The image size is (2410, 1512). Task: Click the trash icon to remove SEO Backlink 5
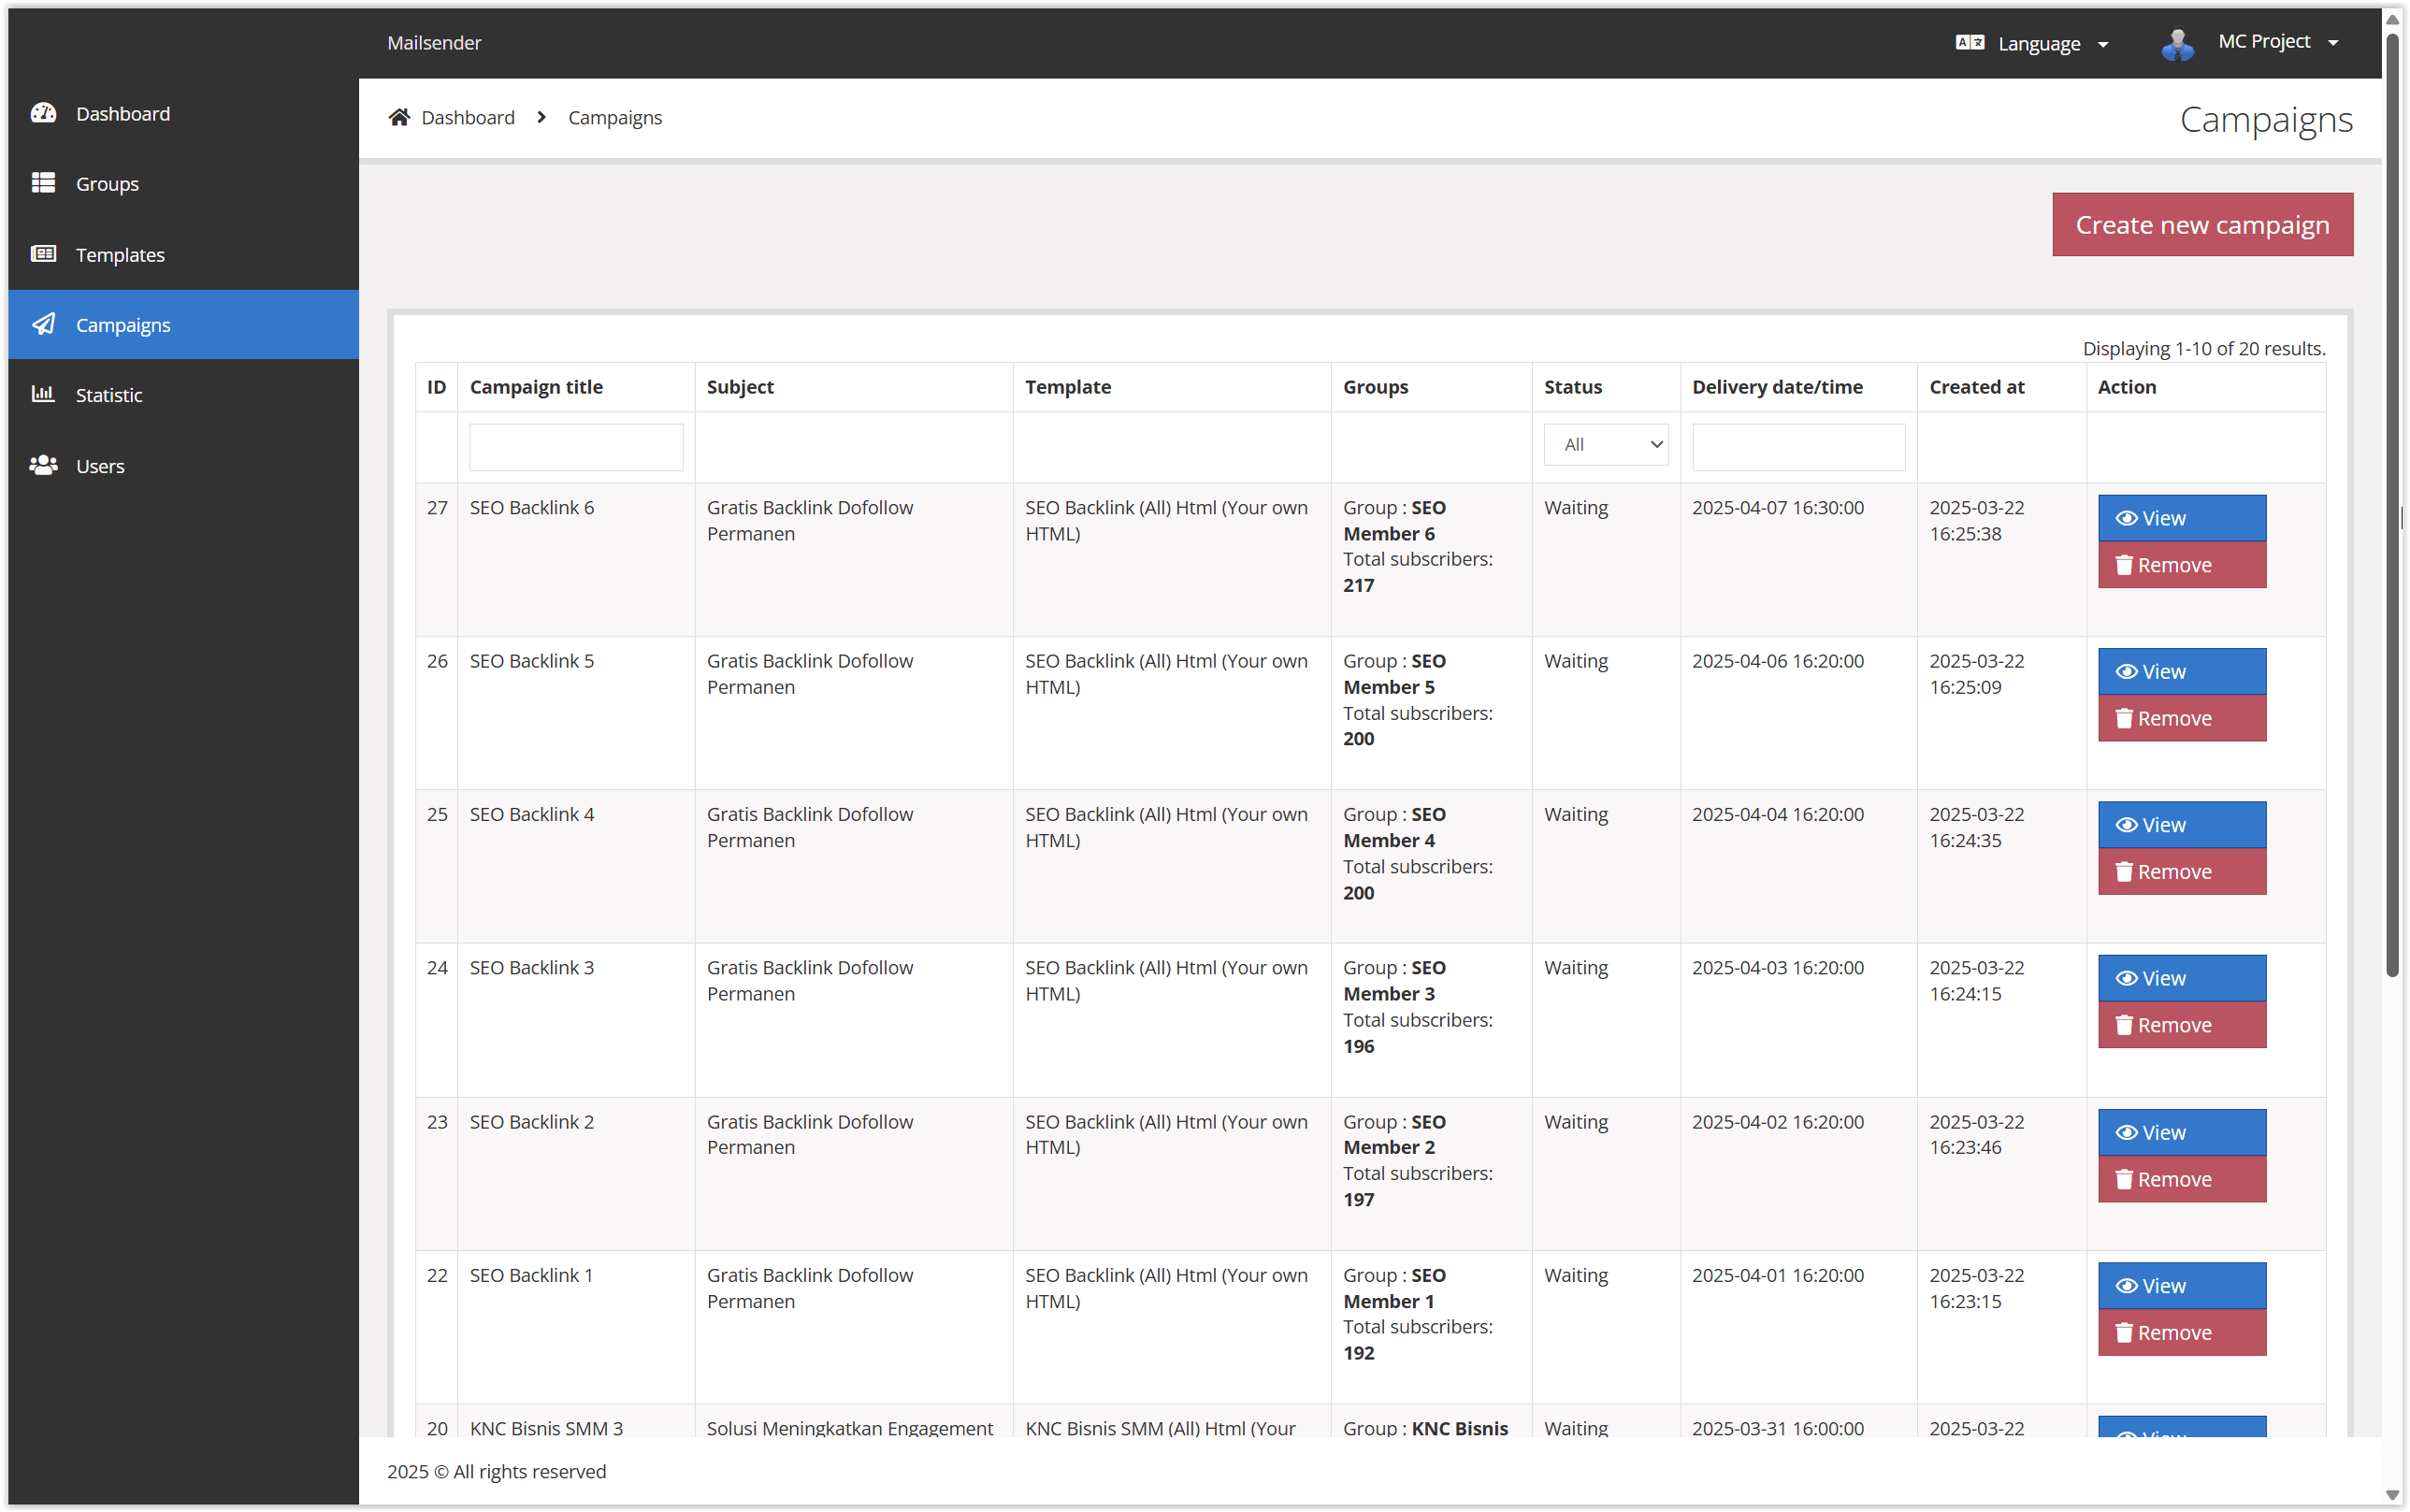[2126, 718]
